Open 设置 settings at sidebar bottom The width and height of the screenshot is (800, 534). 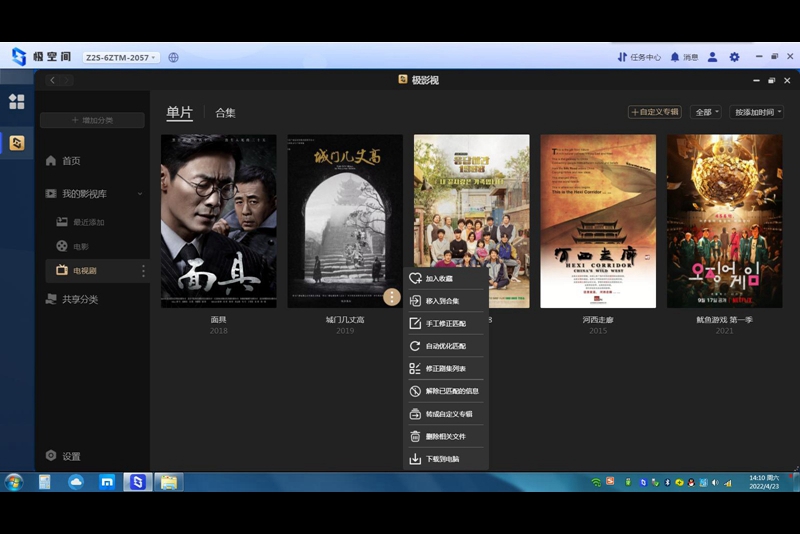[63, 456]
